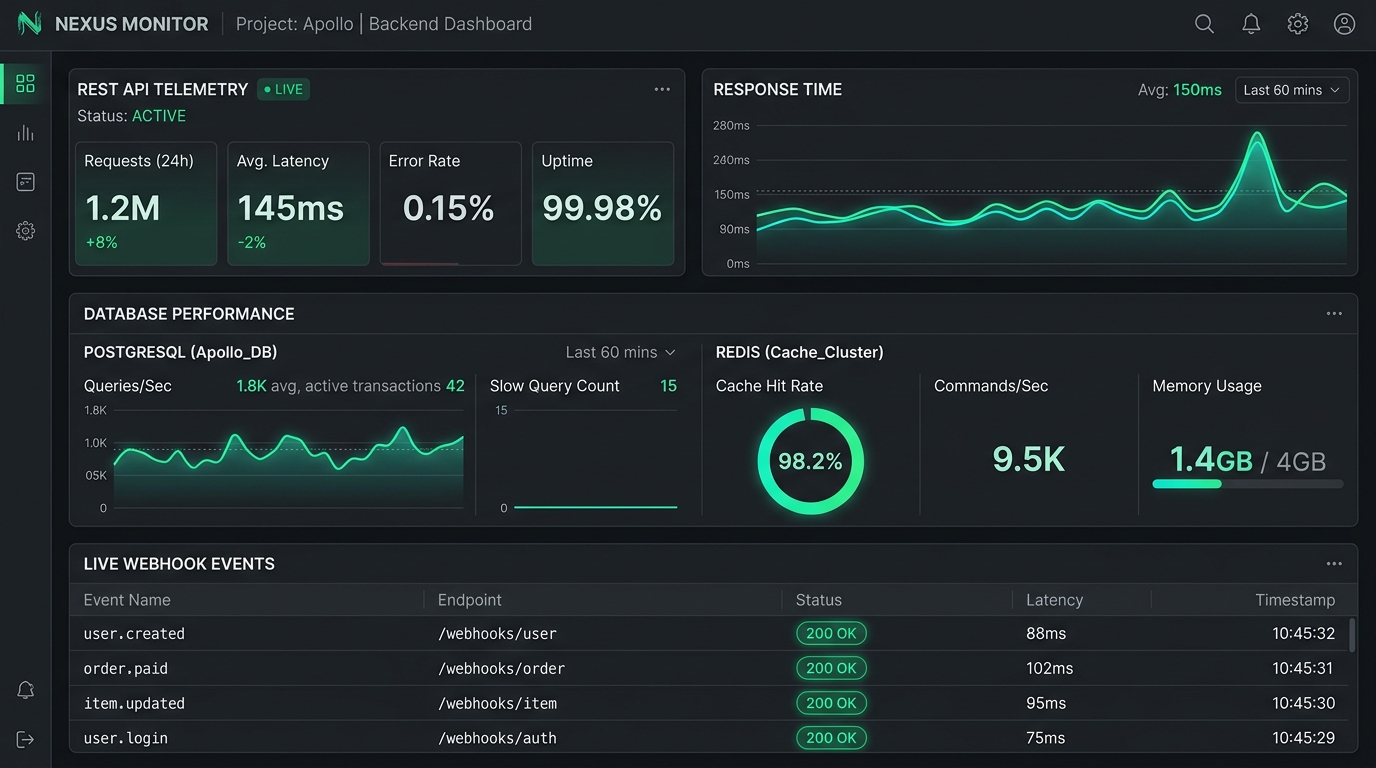Open Live Webhook Events more options menu
Image resolution: width=1376 pixels, height=768 pixels.
coord(1334,564)
